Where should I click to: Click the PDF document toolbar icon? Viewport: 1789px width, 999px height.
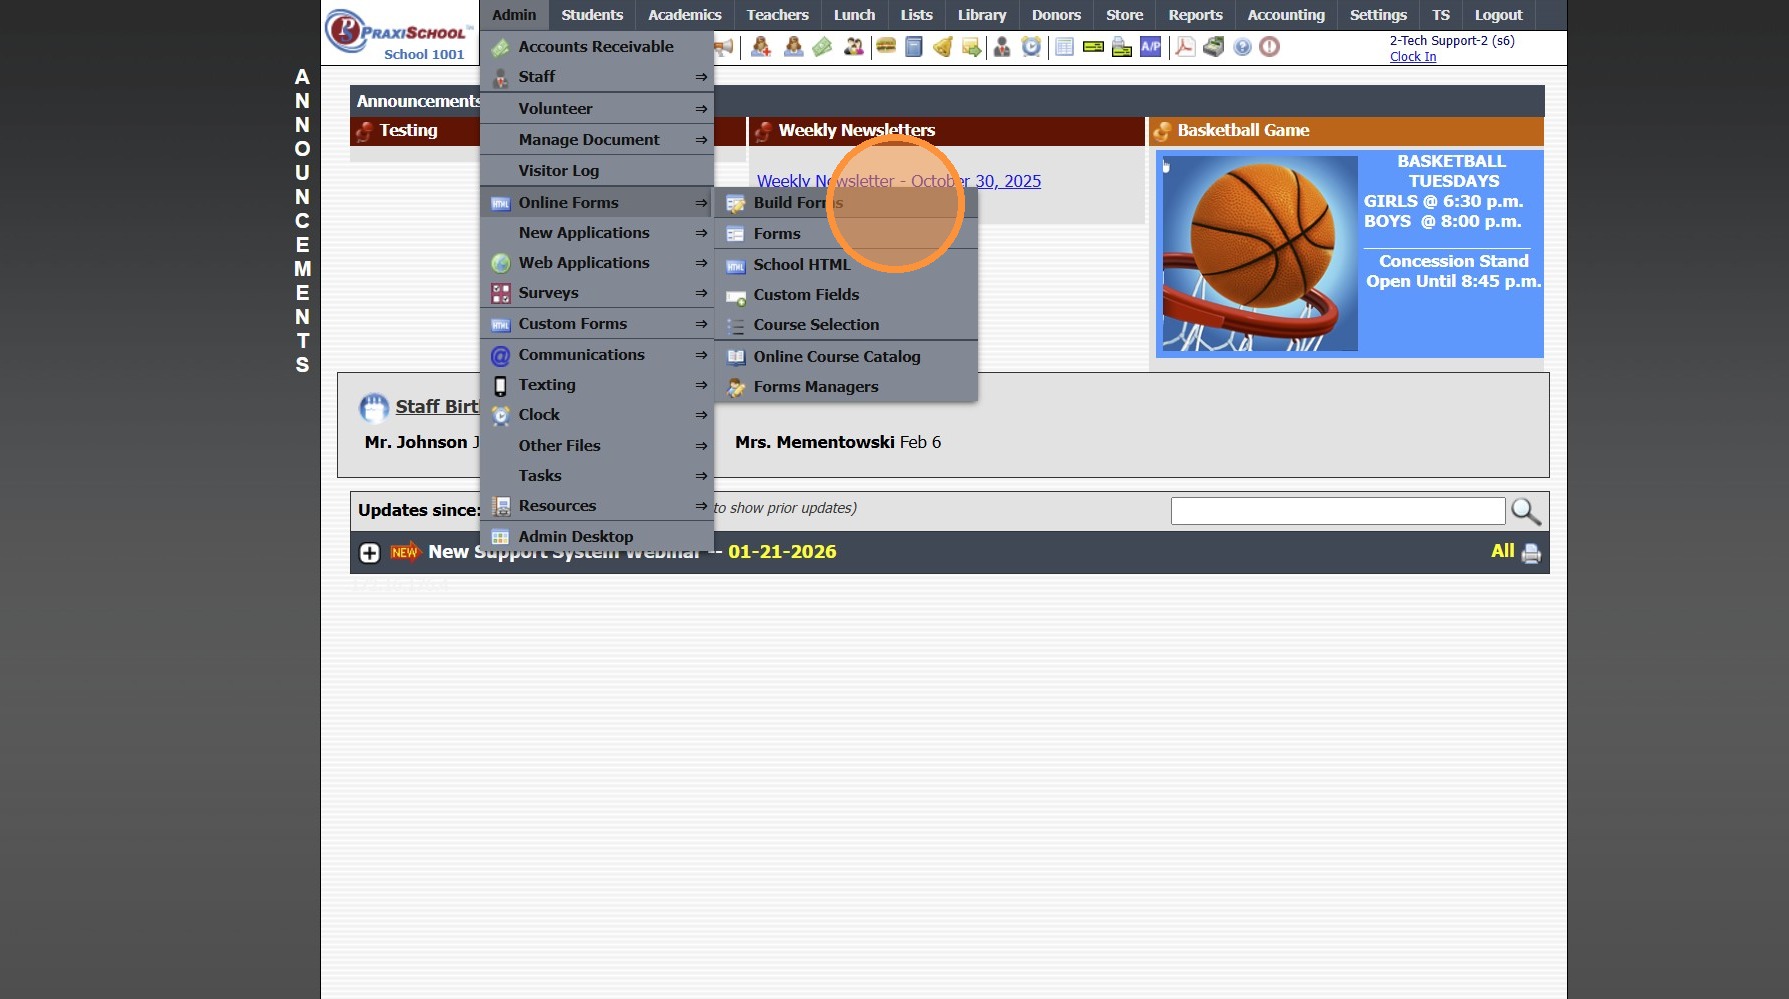point(1185,47)
